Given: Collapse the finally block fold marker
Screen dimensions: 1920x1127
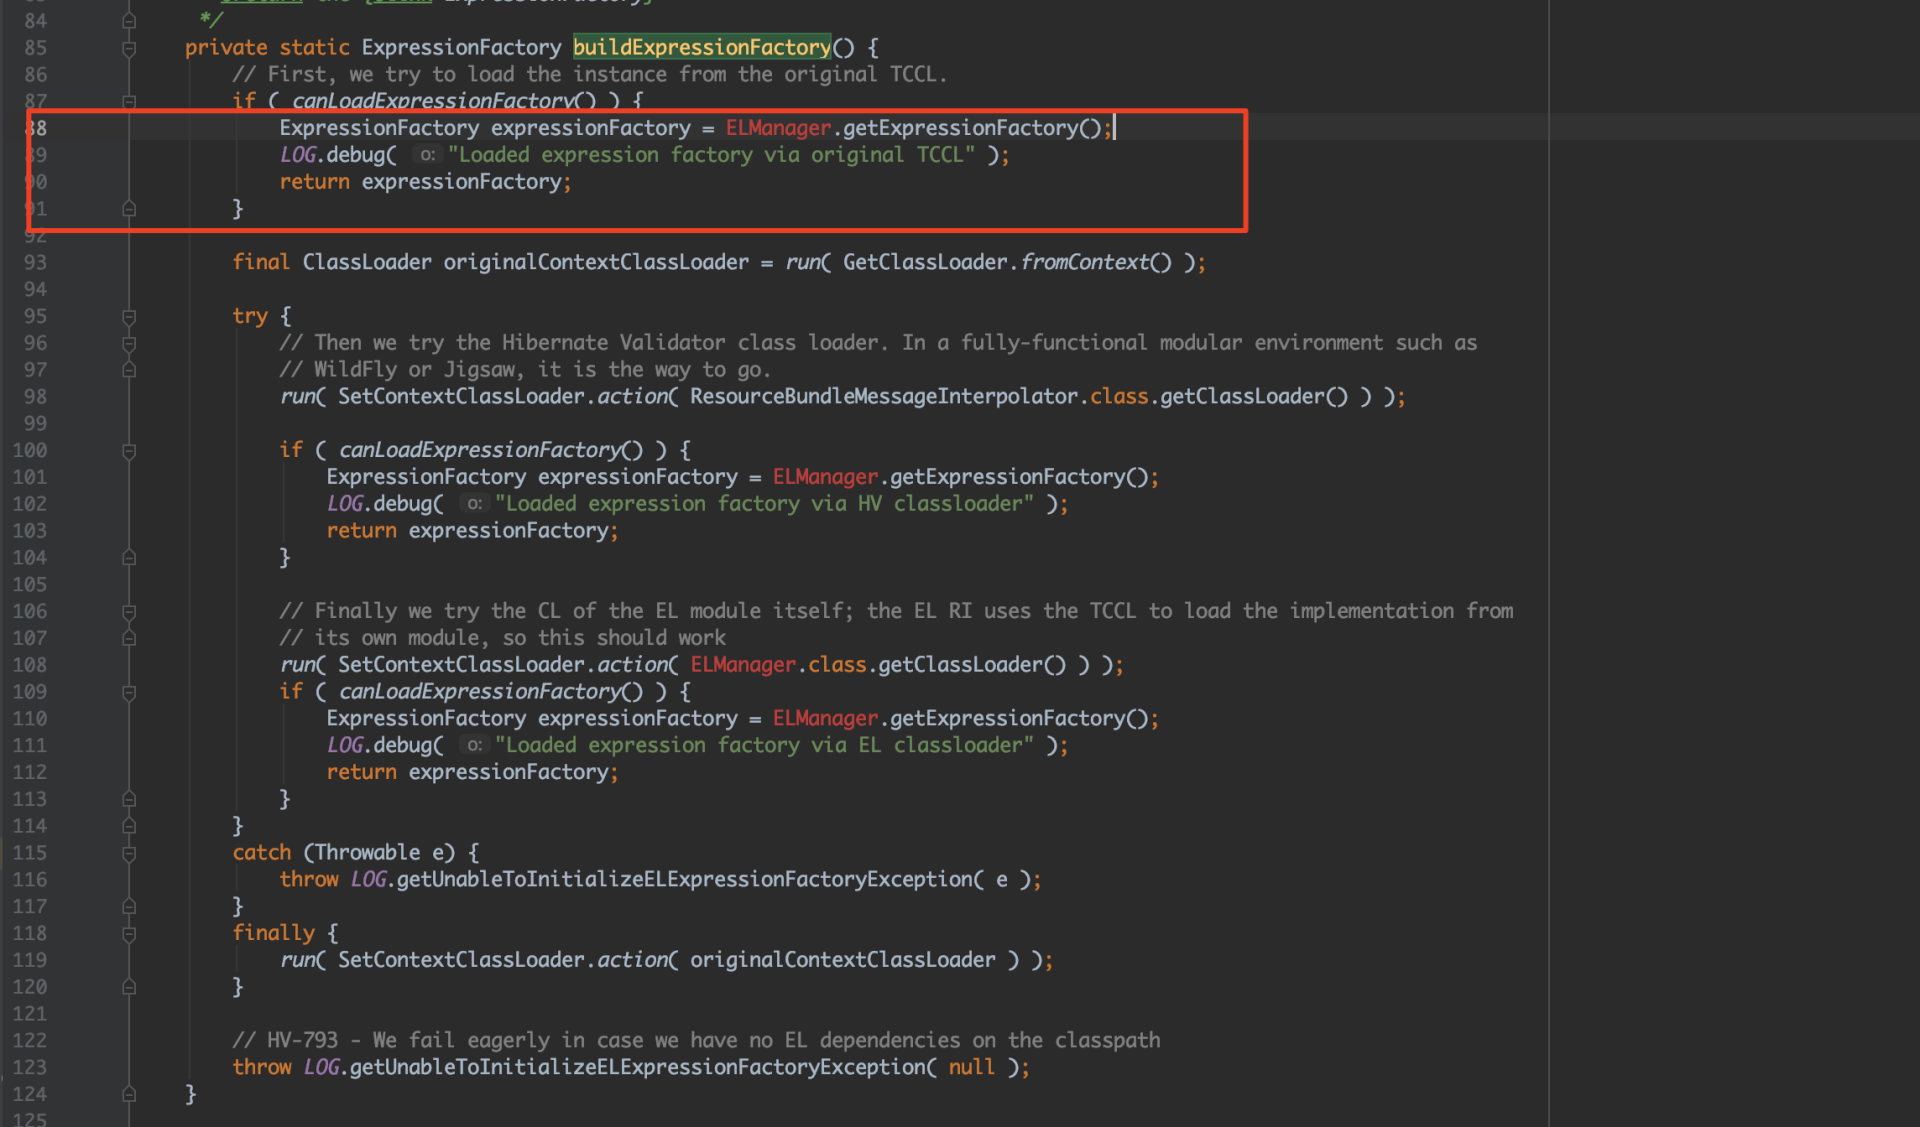Looking at the screenshot, I should pos(129,934).
